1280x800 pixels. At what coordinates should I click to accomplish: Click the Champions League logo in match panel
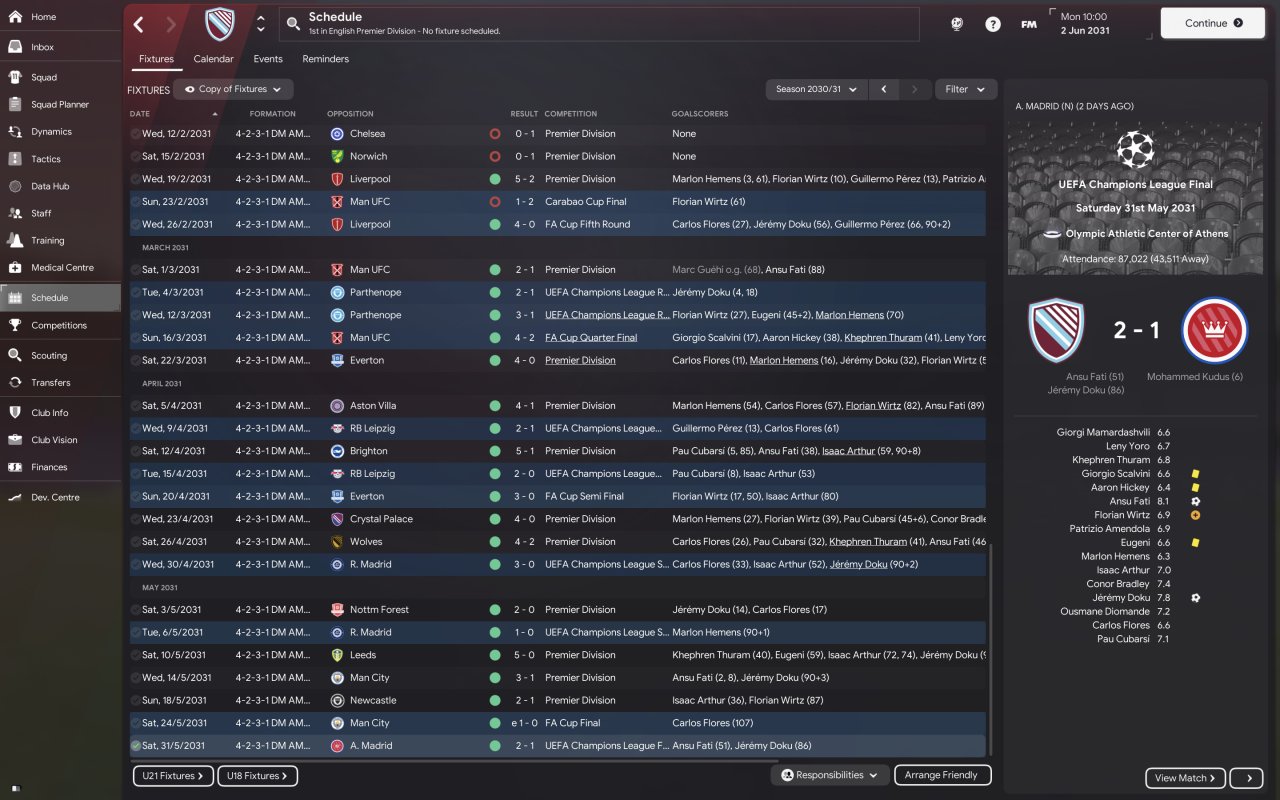pyautogui.click(x=1135, y=150)
